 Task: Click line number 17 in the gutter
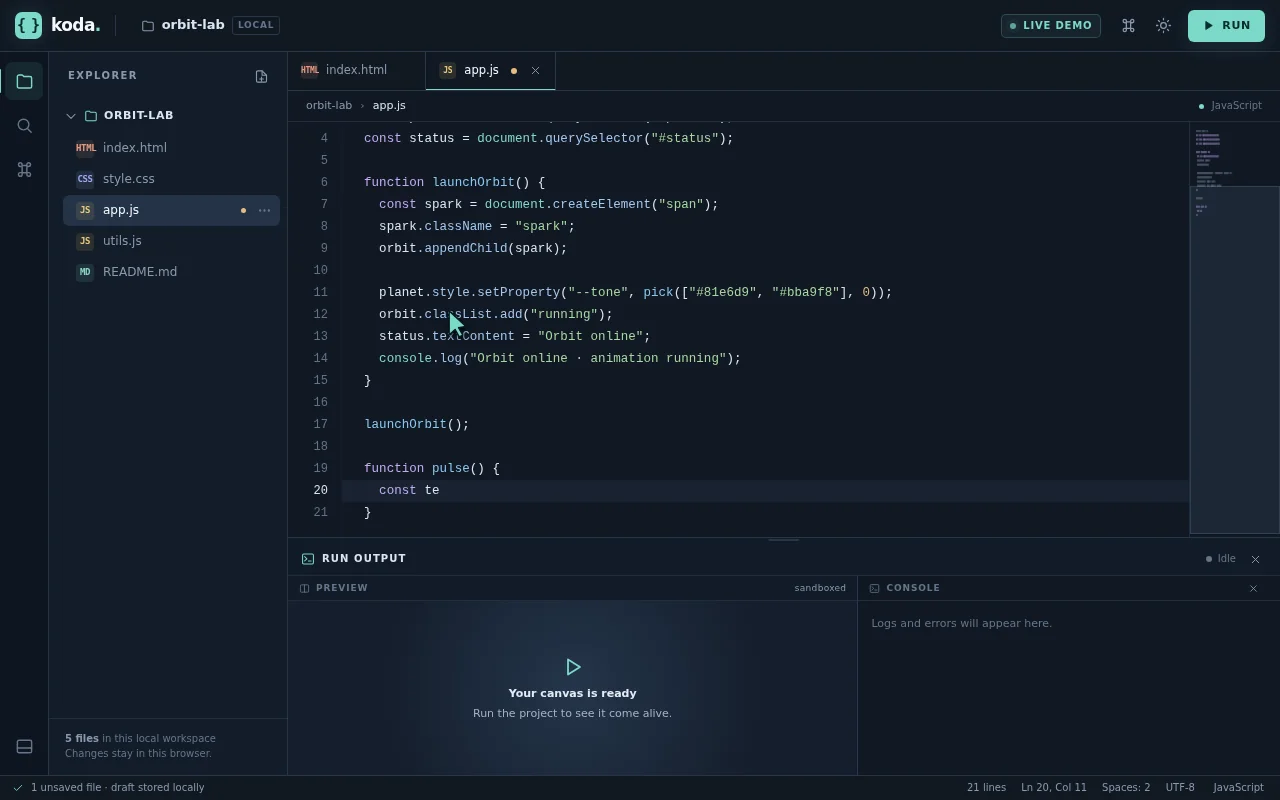click(x=320, y=424)
